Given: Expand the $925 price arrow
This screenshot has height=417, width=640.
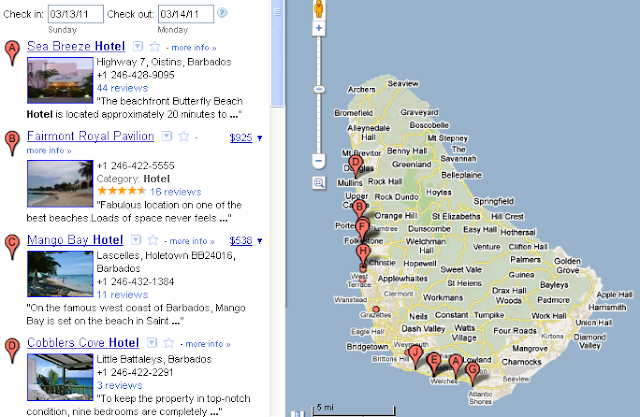Looking at the screenshot, I should point(259,138).
